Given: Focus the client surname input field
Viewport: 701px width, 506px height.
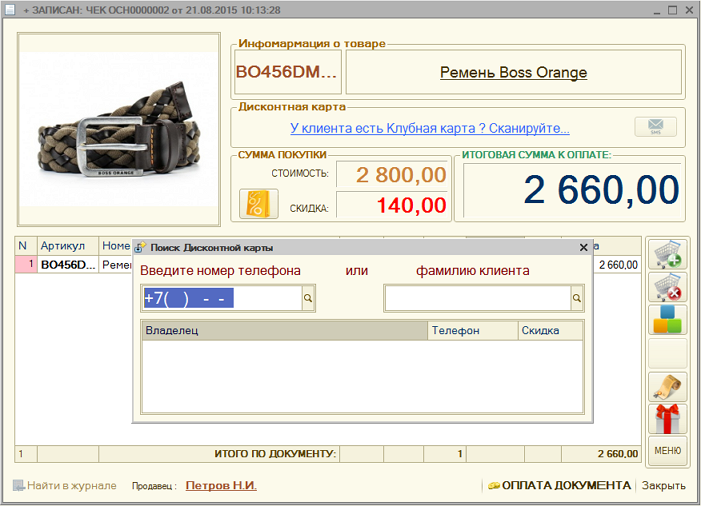Looking at the screenshot, I should 478,298.
